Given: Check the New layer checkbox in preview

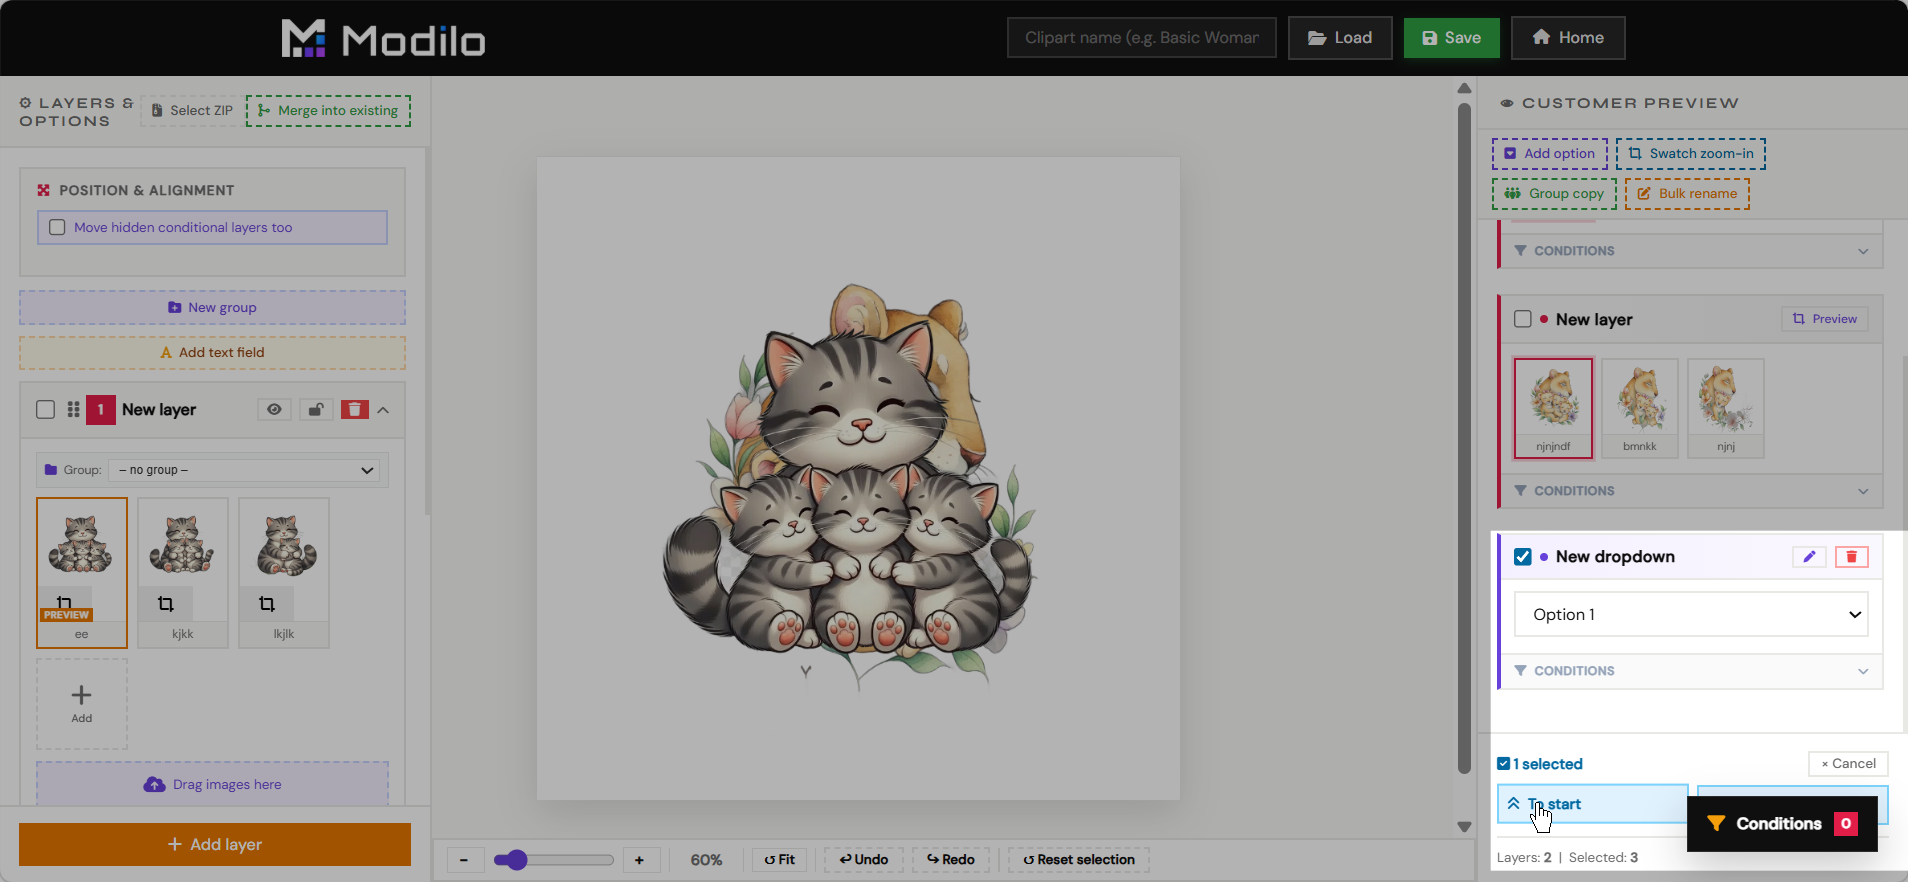Looking at the screenshot, I should [x=1523, y=319].
